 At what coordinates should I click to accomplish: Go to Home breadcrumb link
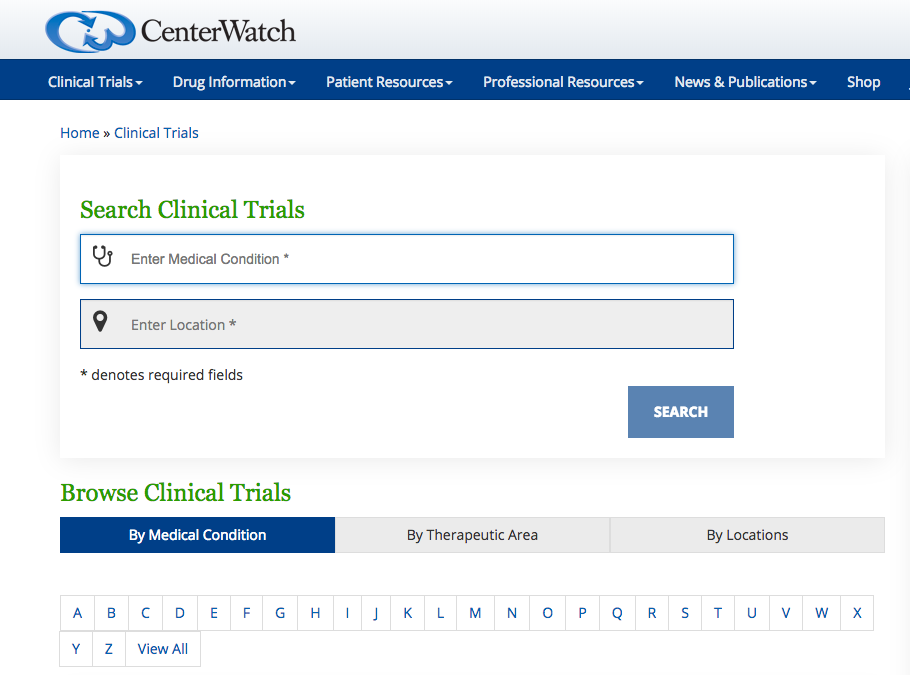click(80, 133)
